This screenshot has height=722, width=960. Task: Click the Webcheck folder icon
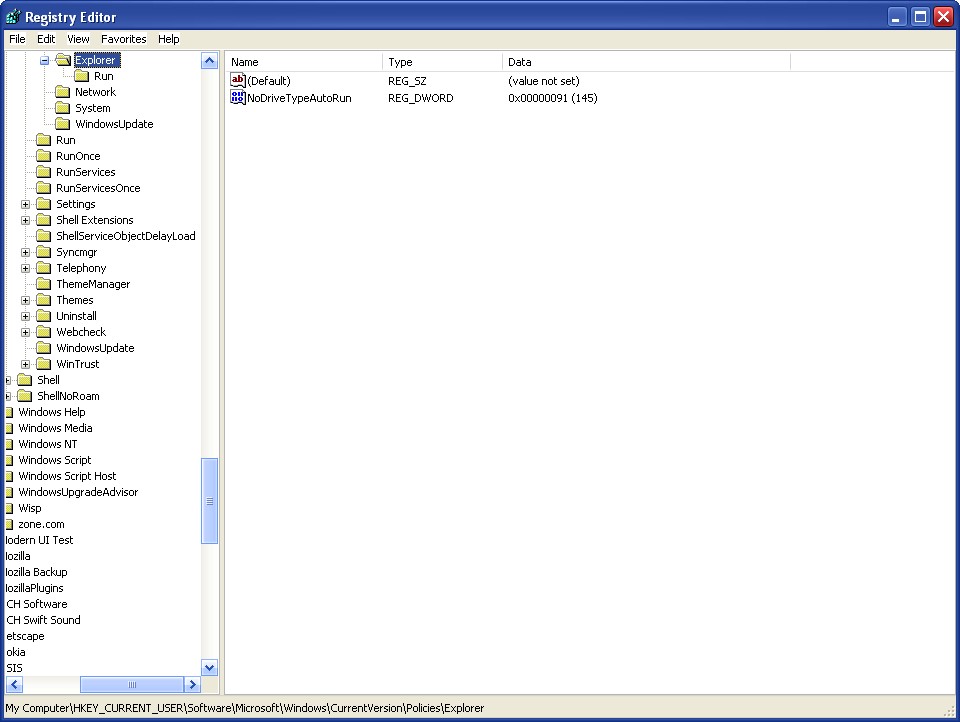pyautogui.click(x=43, y=332)
